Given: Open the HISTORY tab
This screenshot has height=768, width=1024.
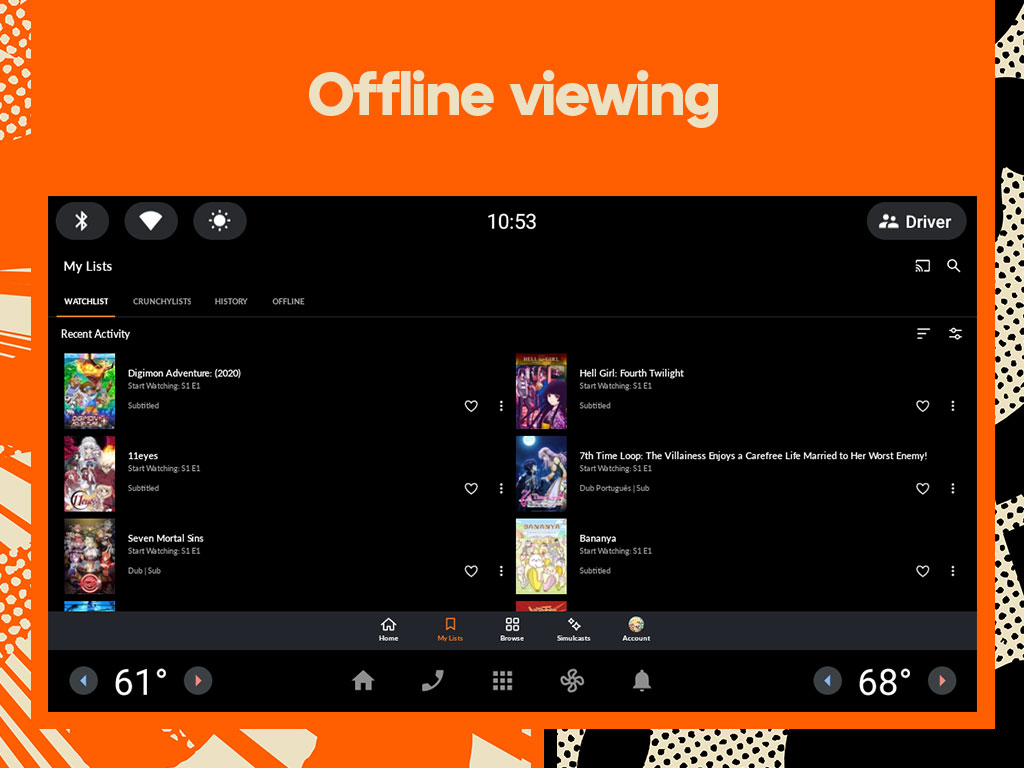Looking at the screenshot, I should click(231, 301).
